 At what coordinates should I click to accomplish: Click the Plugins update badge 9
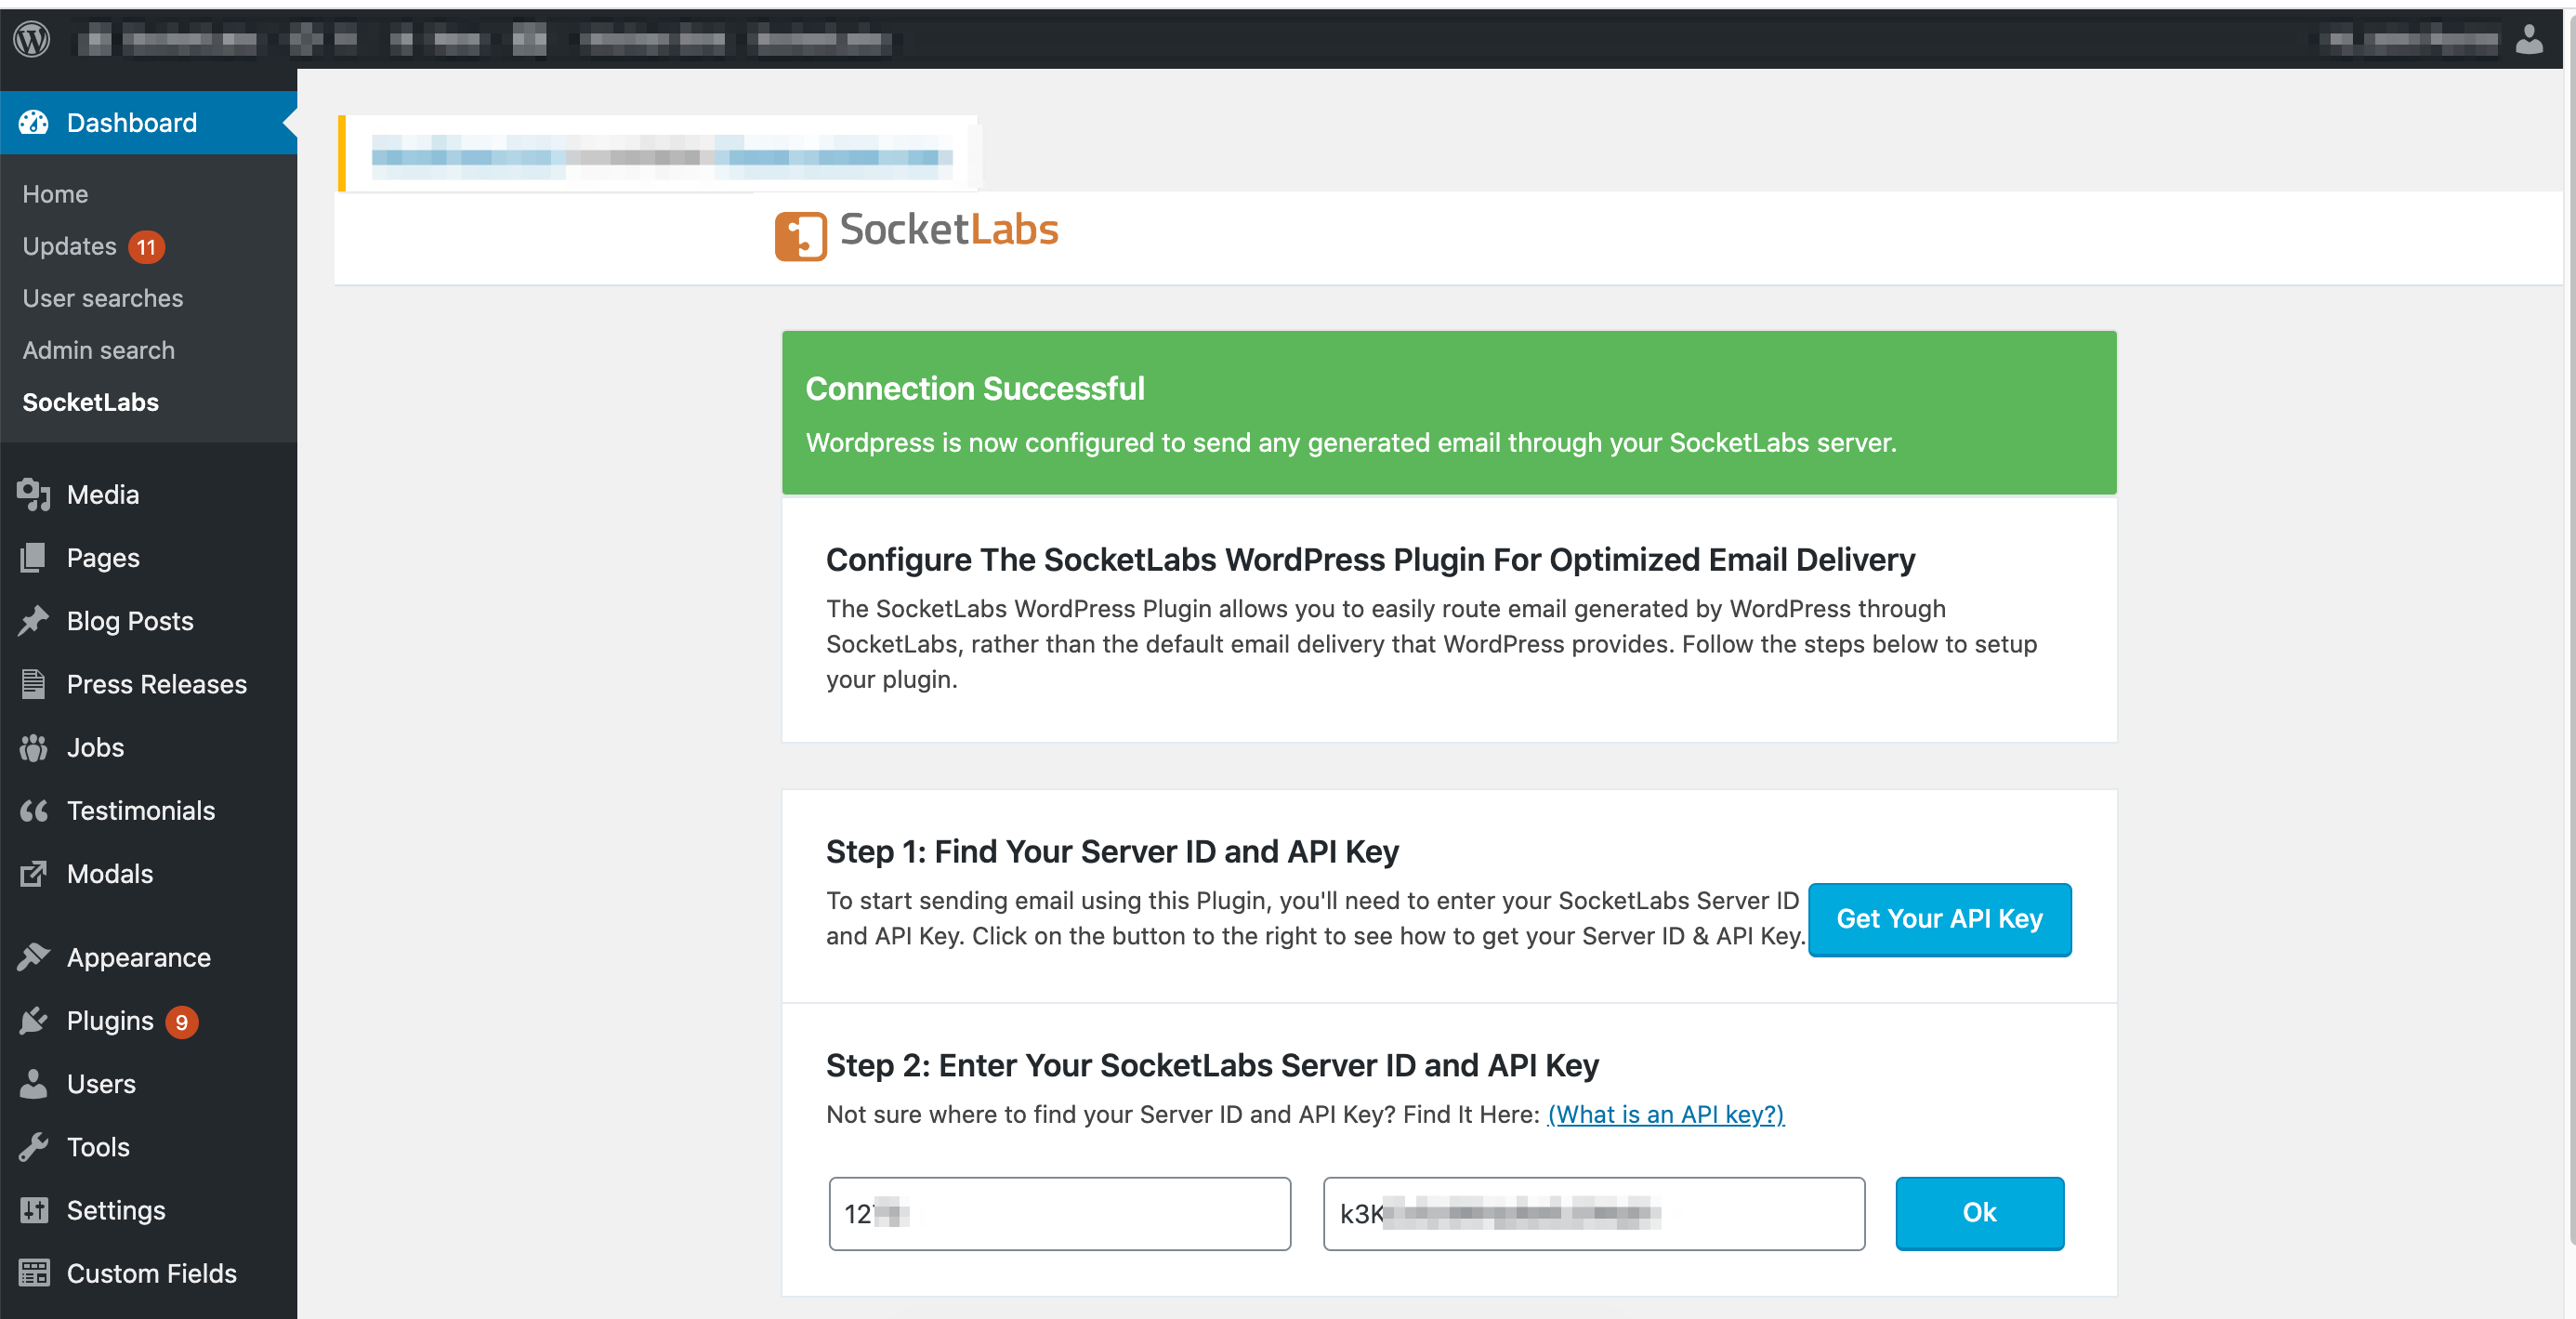click(181, 1022)
